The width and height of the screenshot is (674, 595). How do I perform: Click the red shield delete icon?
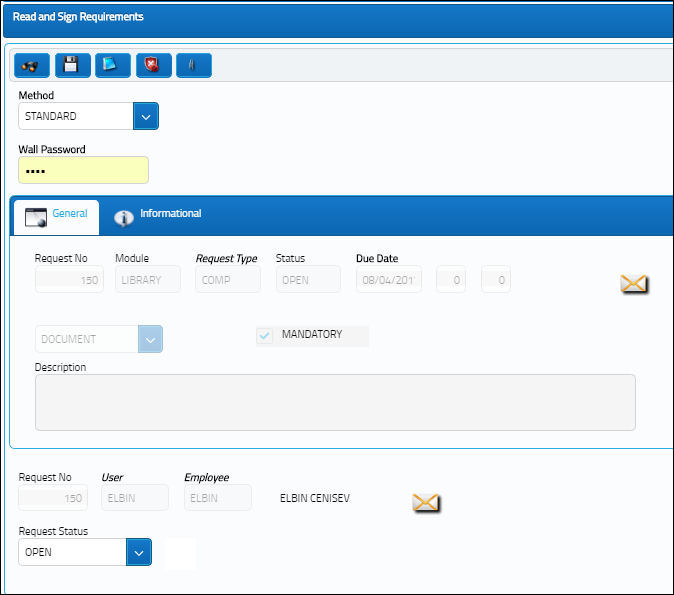click(x=153, y=65)
